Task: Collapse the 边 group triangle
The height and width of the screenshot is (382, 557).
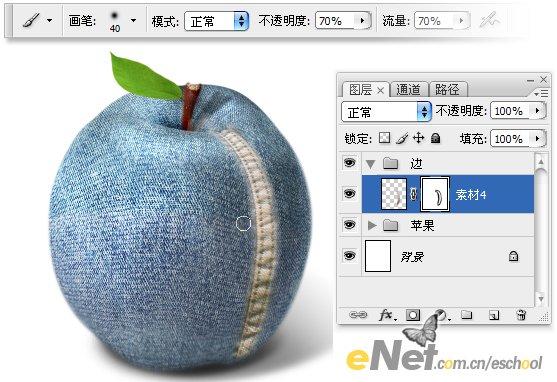Action: pyautogui.click(x=371, y=164)
